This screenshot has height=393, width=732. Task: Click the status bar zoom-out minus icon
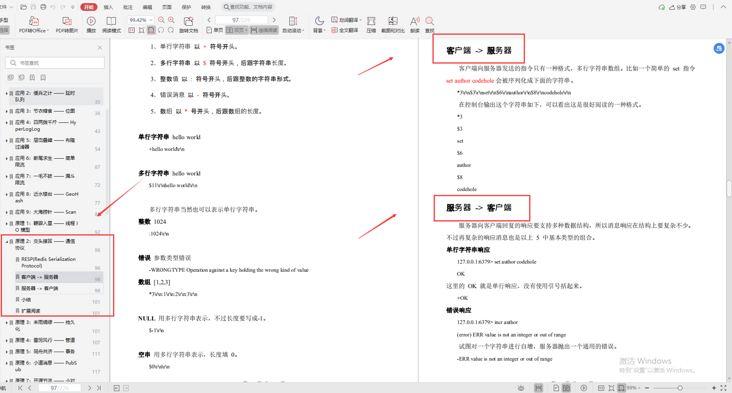click(647, 388)
